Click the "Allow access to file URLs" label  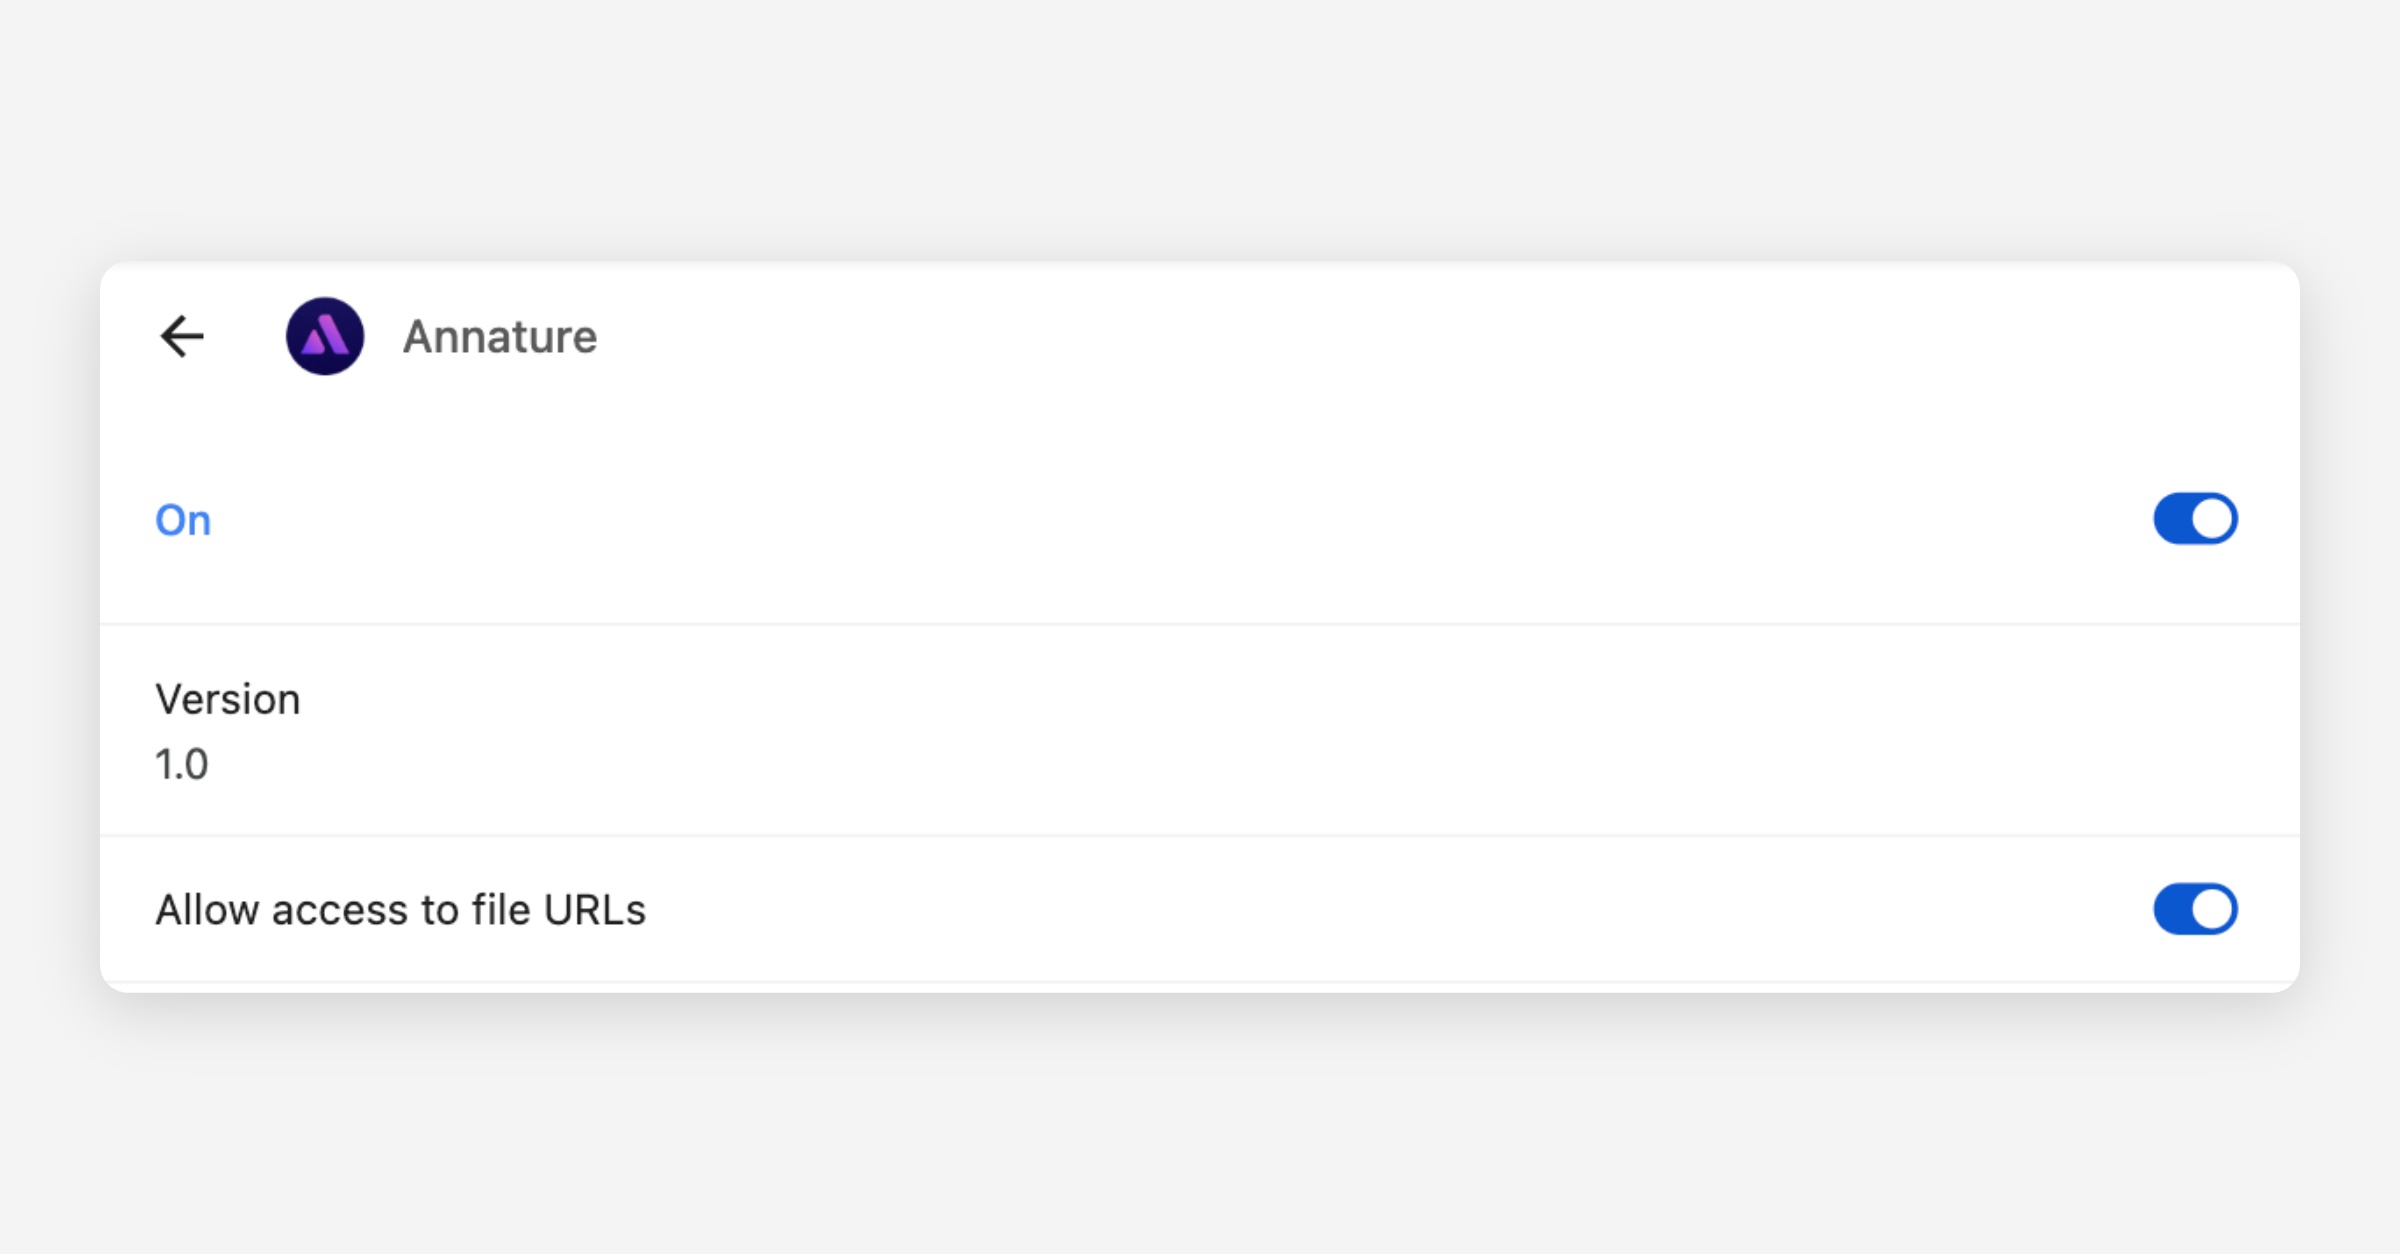pos(400,910)
